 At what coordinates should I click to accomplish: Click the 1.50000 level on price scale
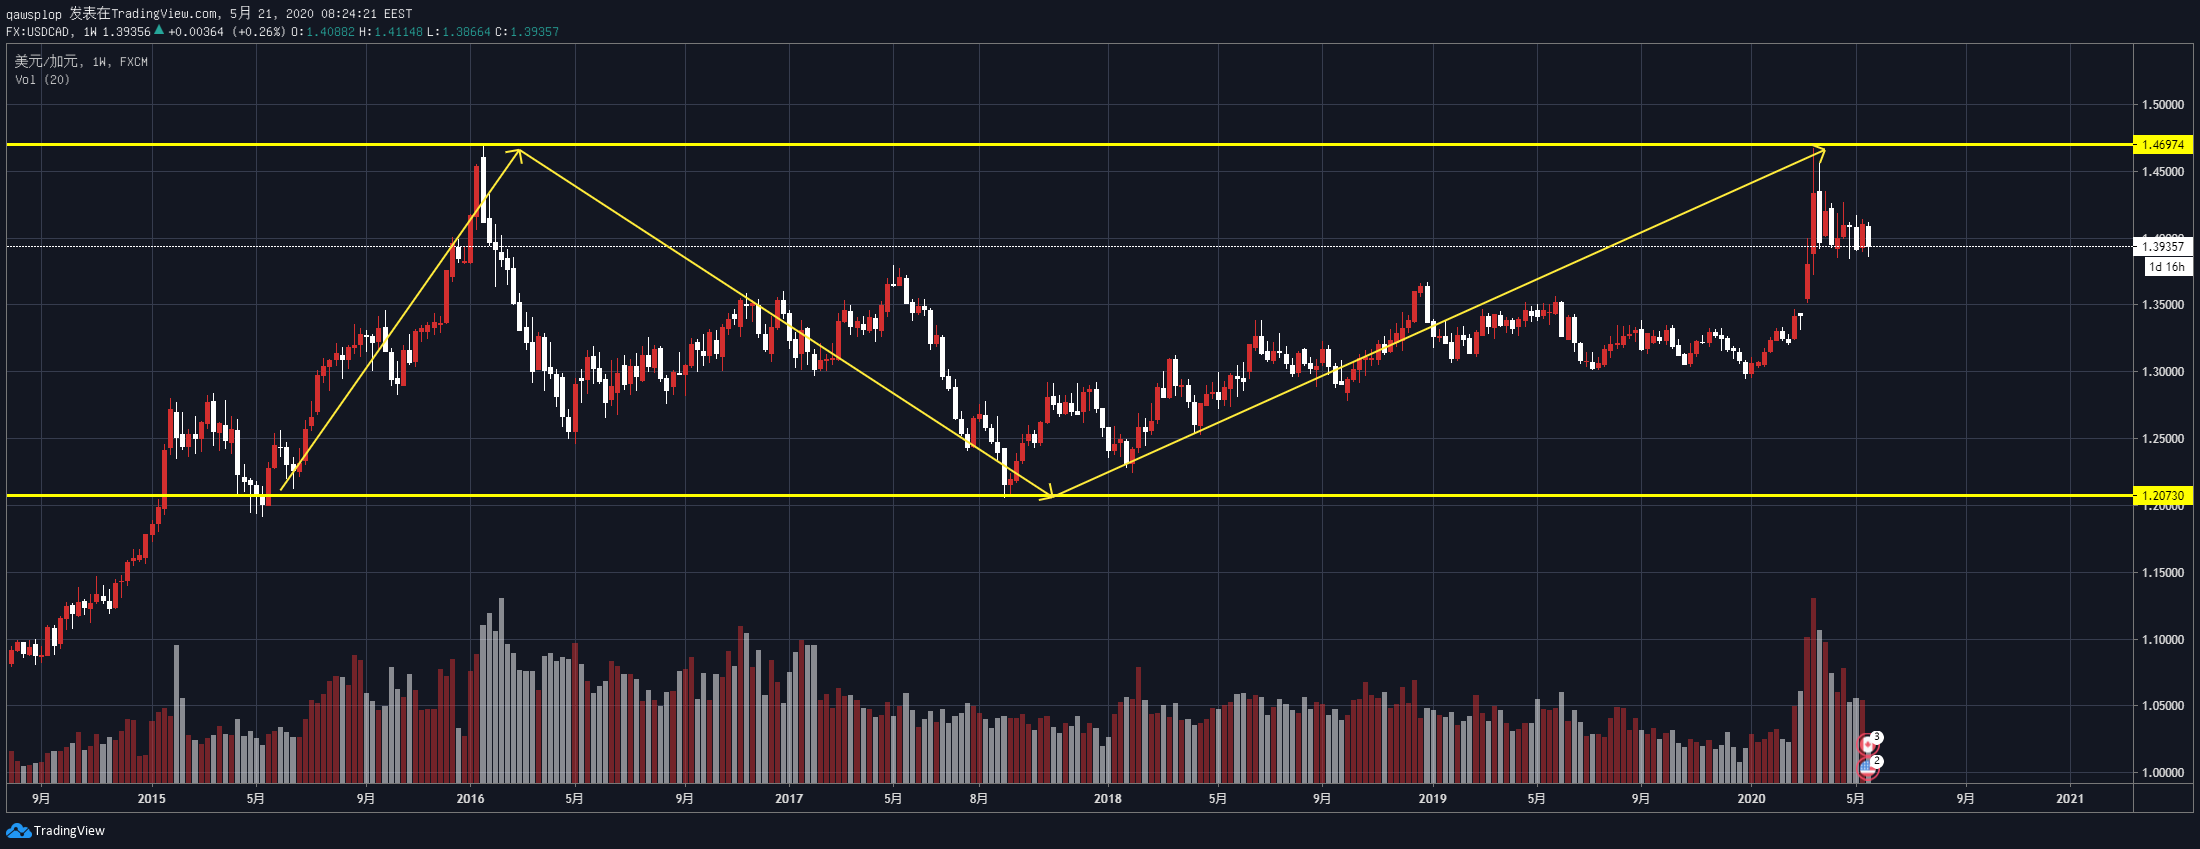click(x=2162, y=105)
